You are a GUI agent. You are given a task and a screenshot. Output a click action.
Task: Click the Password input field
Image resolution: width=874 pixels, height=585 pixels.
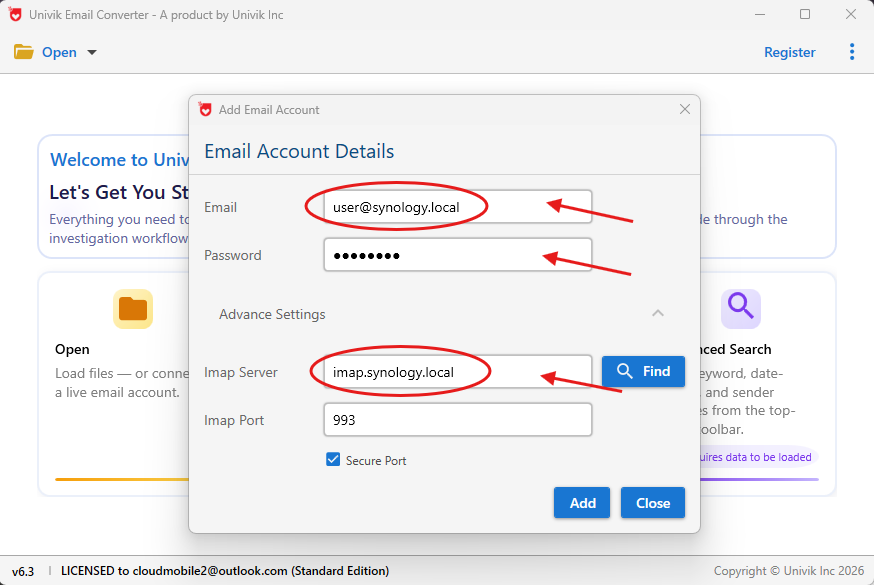tap(458, 255)
